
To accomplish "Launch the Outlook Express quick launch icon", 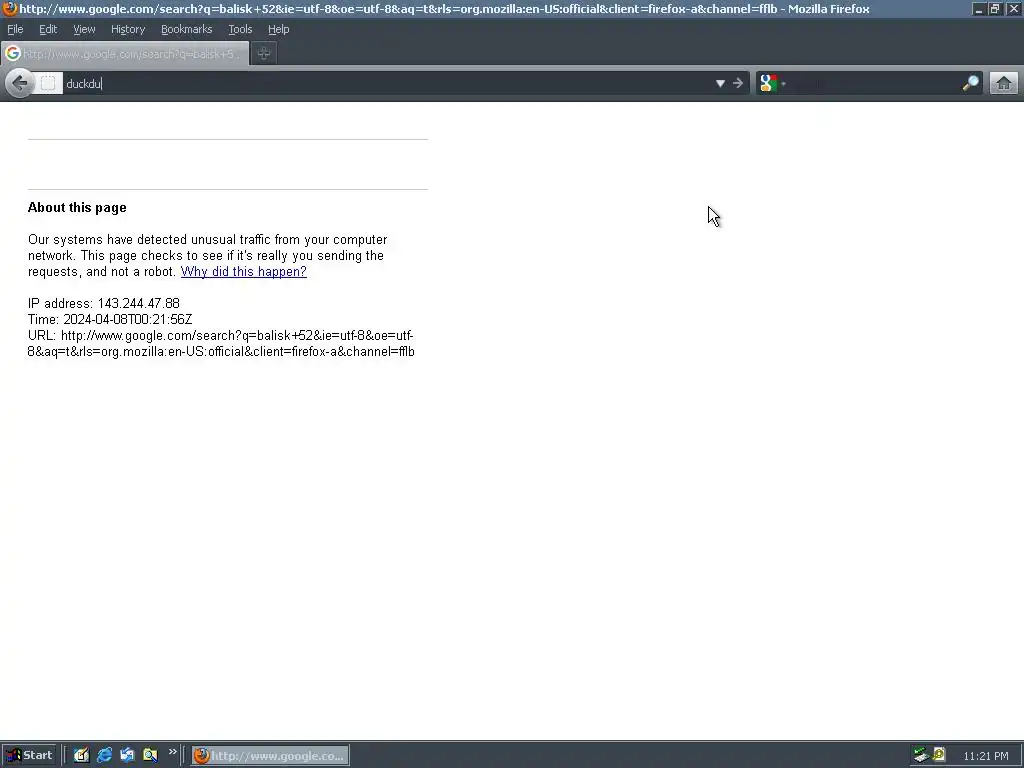I will (127, 756).
